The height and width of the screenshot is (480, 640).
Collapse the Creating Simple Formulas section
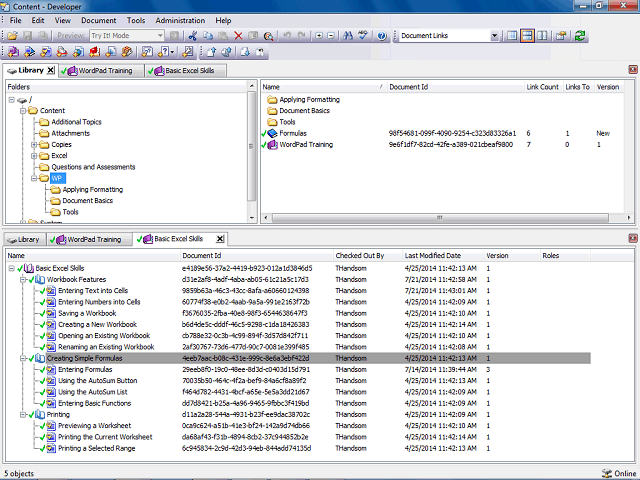23,358
